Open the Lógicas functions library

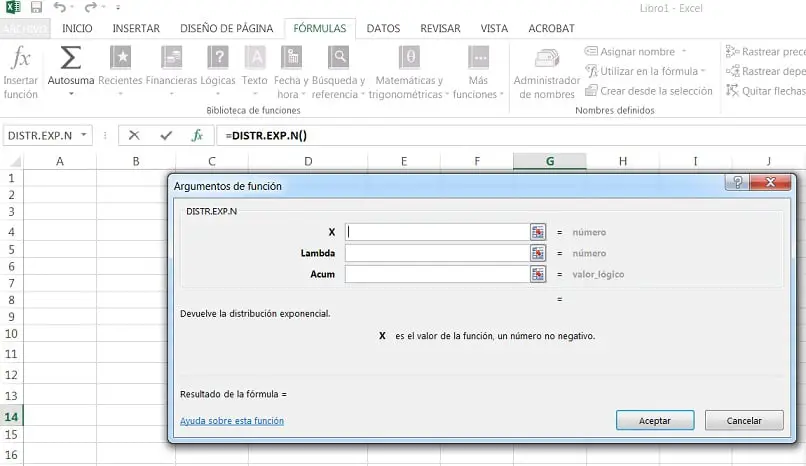pyautogui.click(x=218, y=71)
